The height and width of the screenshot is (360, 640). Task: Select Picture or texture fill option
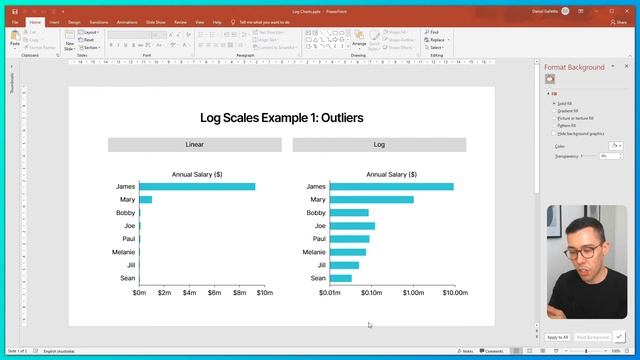click(x=554, y=118)
